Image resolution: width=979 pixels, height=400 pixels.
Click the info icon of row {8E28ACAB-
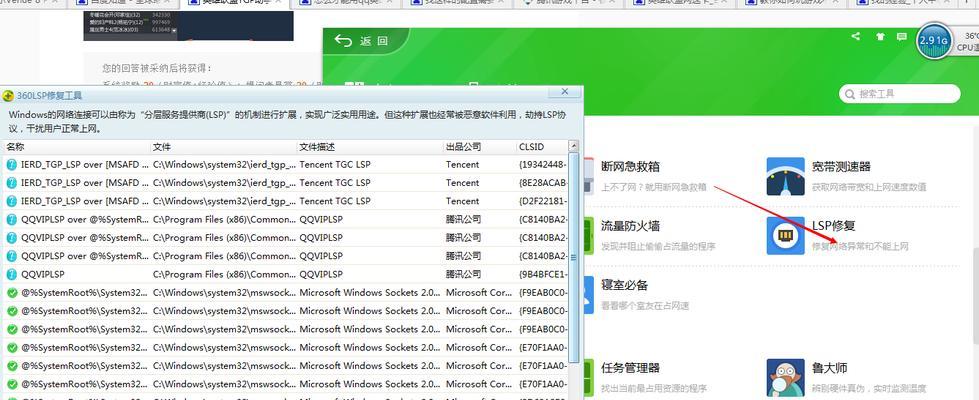tap(12, 183)
